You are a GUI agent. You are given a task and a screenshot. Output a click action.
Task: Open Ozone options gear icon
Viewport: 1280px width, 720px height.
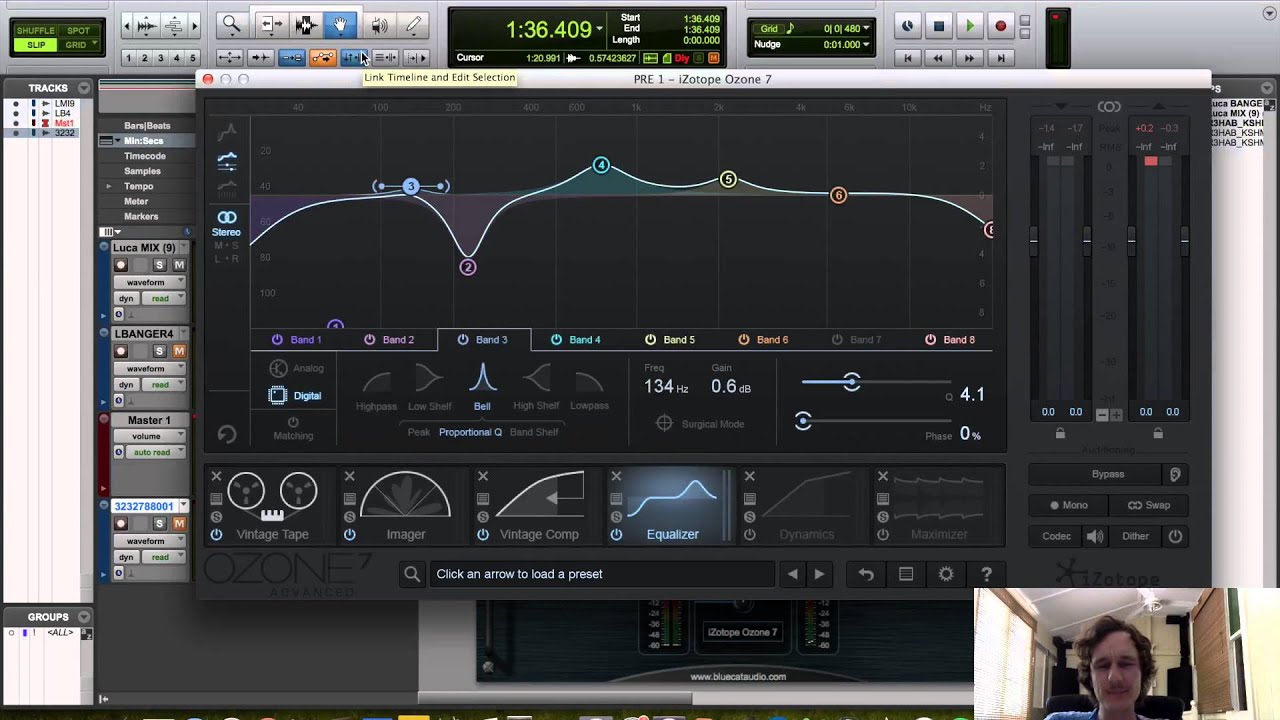946,574
